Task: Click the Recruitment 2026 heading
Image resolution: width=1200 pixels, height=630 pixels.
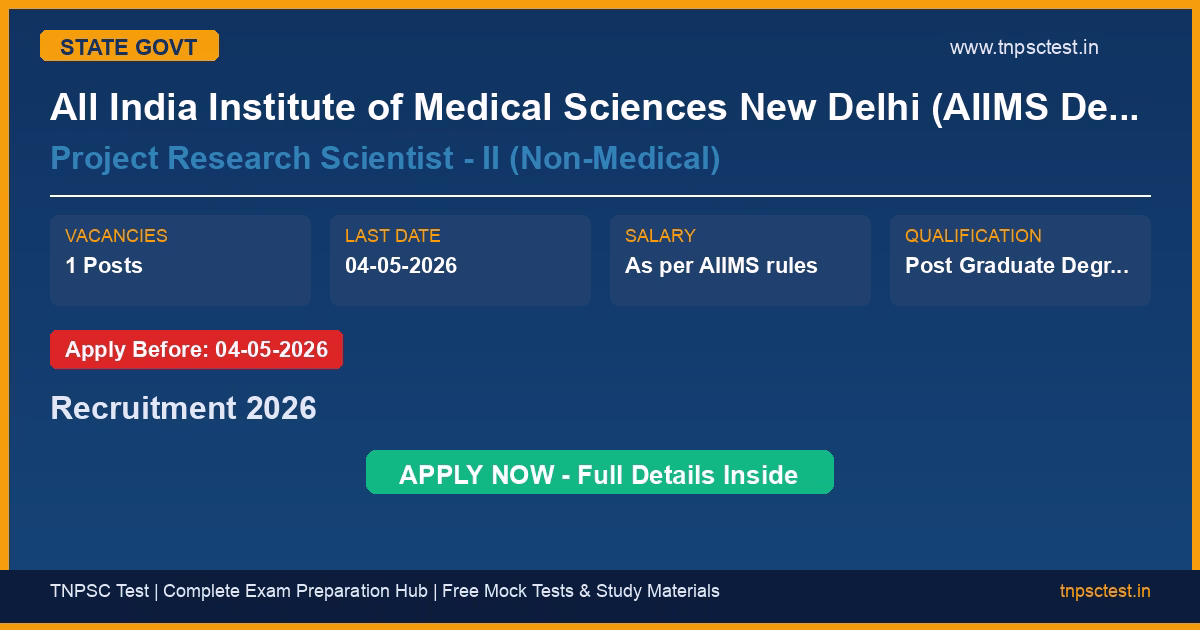Action: (x=183, y=408)
